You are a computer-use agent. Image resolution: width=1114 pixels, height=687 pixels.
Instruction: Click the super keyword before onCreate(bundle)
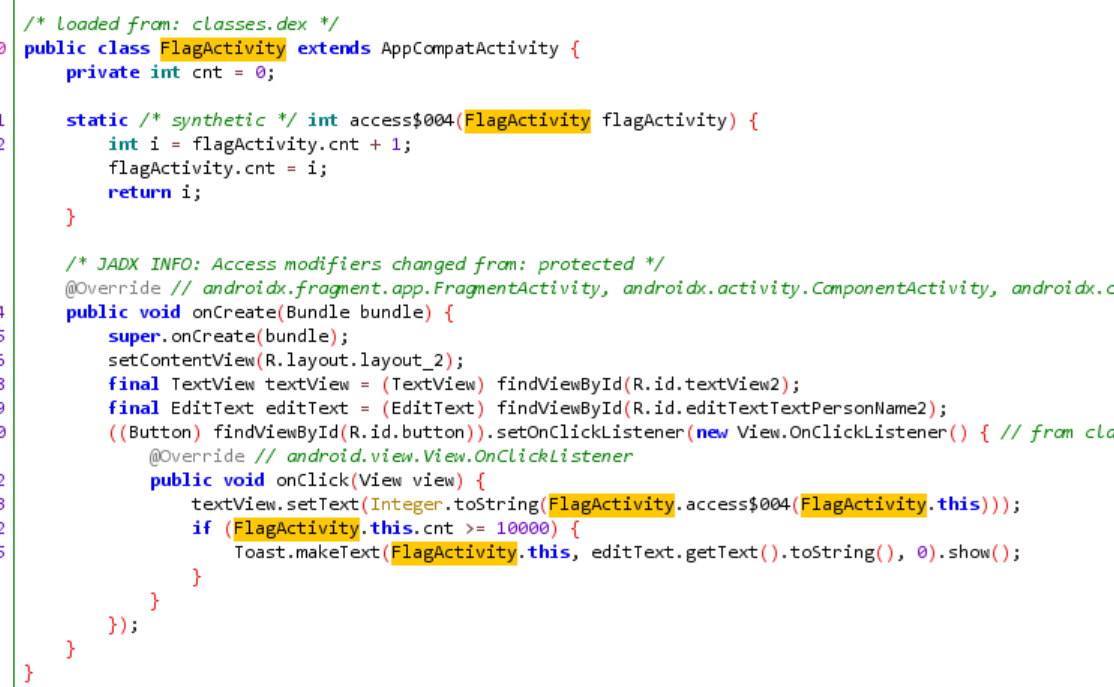tap(133, 336)
